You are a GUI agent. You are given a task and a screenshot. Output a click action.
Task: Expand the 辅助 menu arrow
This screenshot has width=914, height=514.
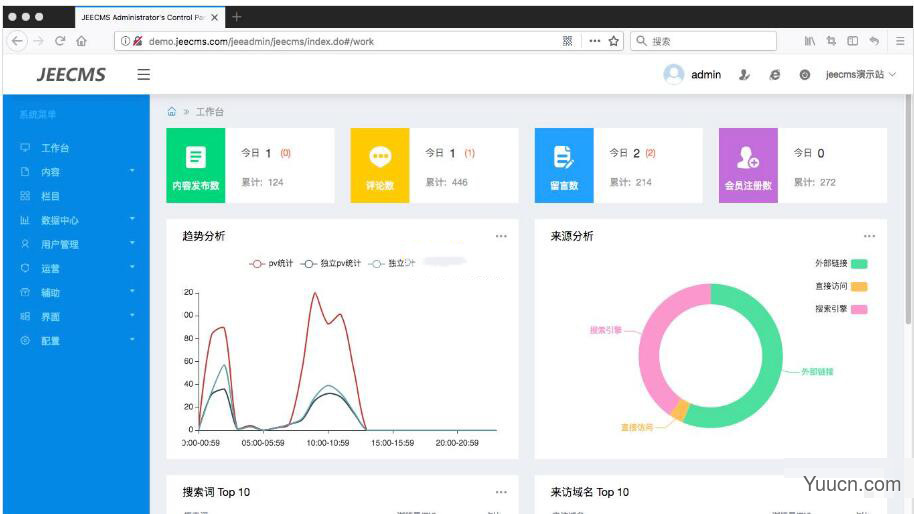point(132,291)
